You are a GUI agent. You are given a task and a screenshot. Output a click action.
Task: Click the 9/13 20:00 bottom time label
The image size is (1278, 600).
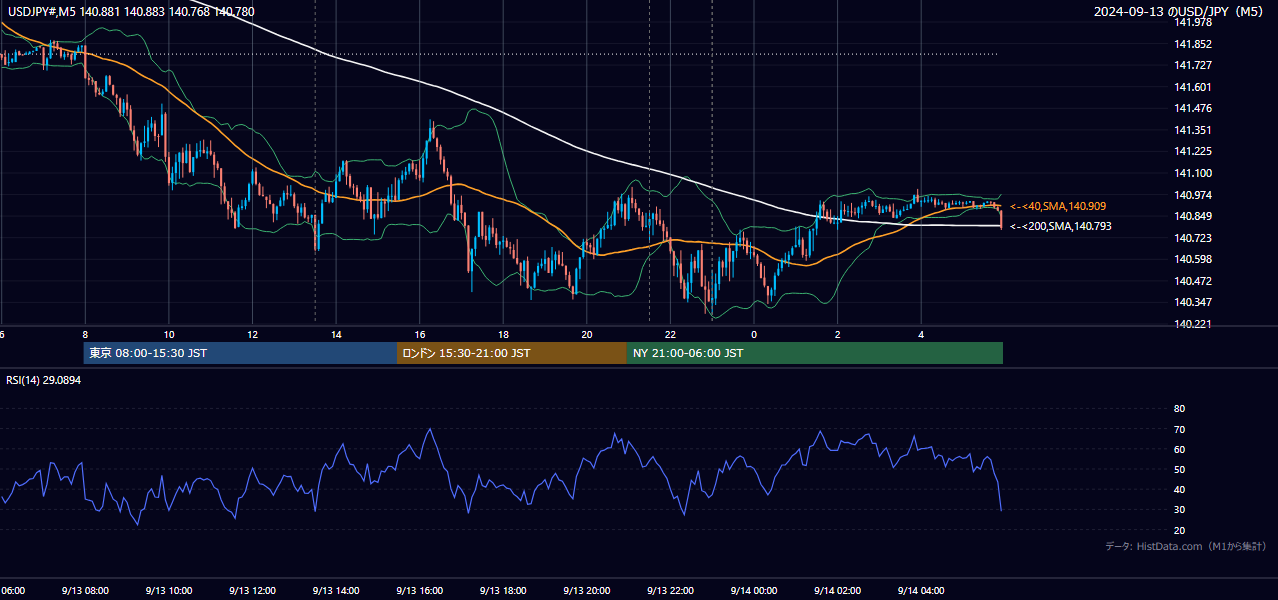point(586,590)
